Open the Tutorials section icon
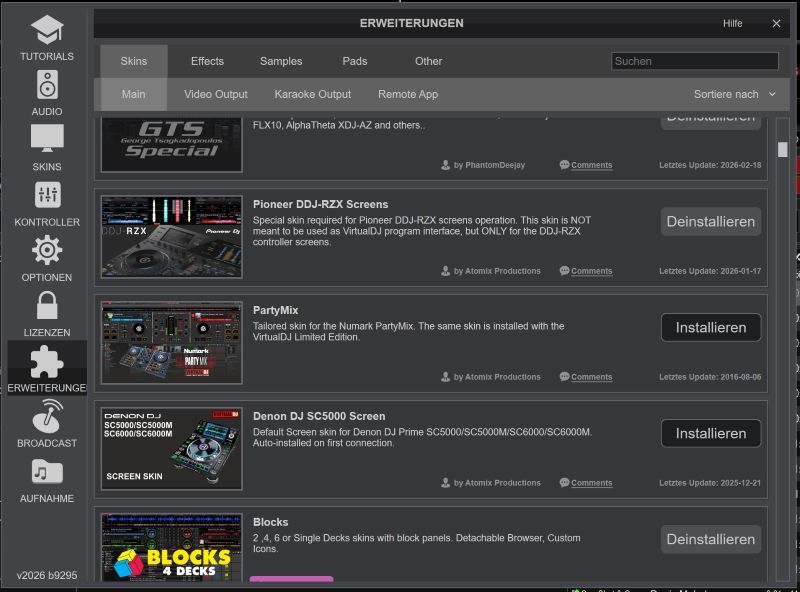The width and height of the screenshot is (800, 592). point(46,30)
